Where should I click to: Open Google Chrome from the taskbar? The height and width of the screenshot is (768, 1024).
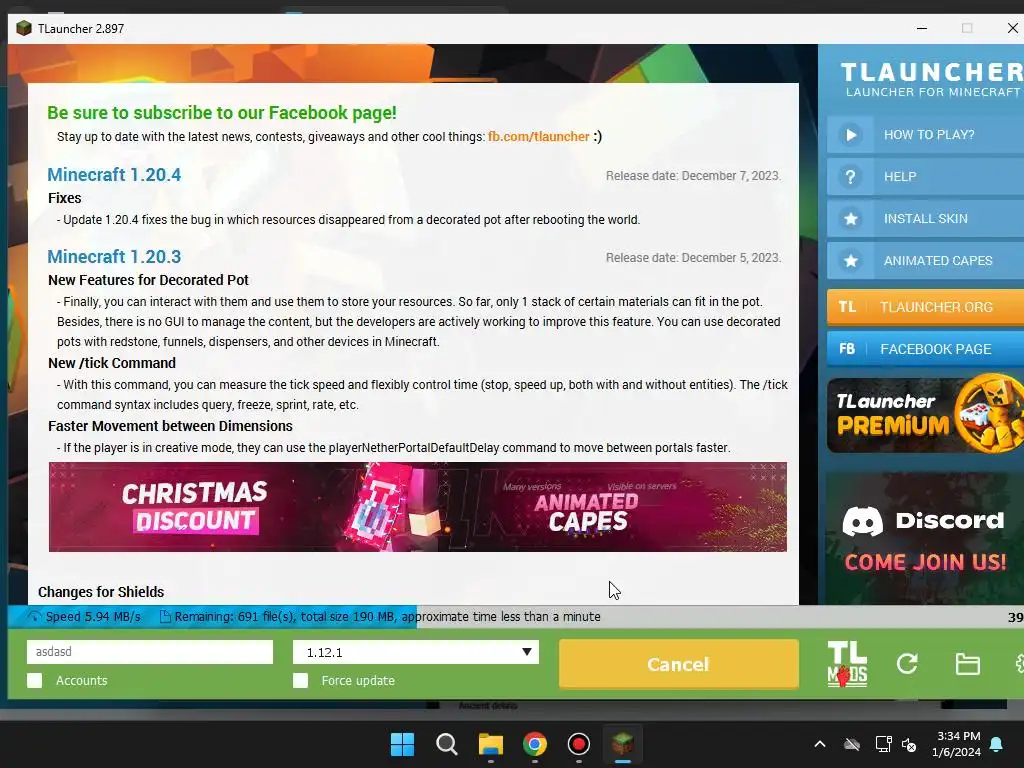point(535,744)
